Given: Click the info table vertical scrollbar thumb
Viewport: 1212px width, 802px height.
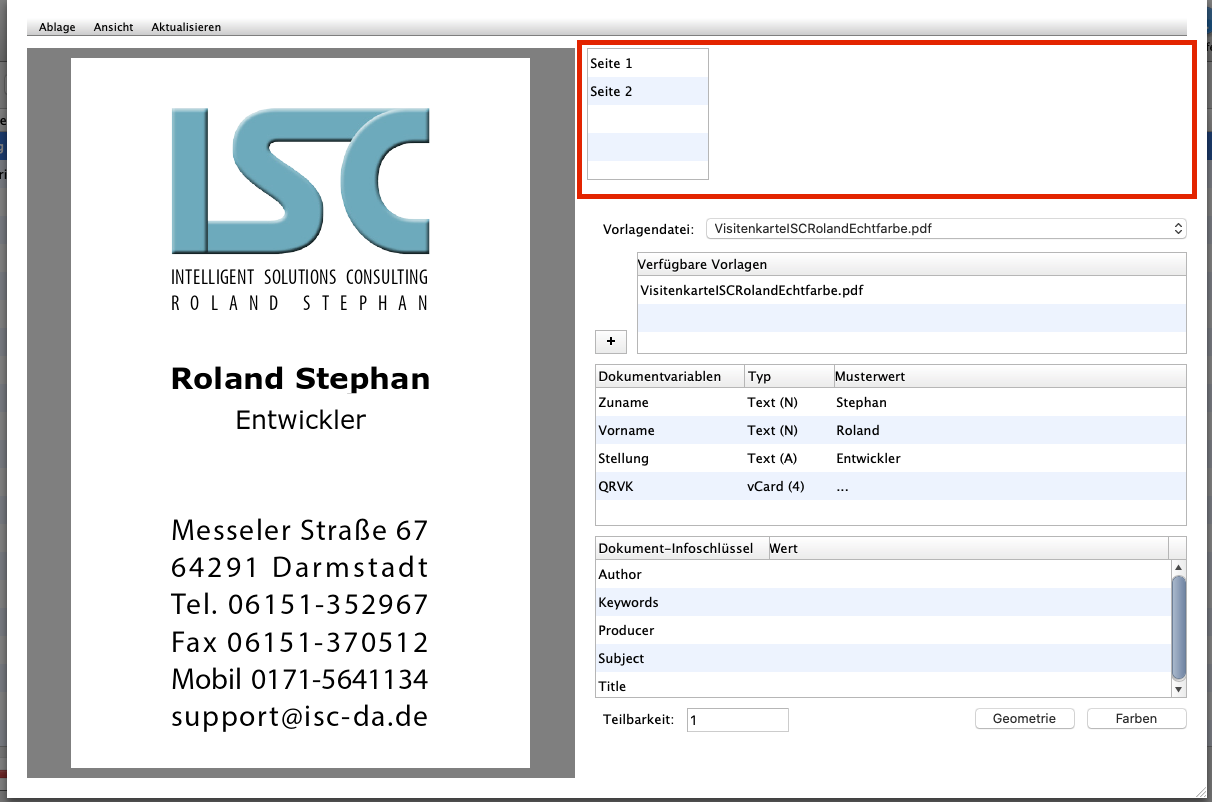Looking at the screenshot, I should (1178, 627).
